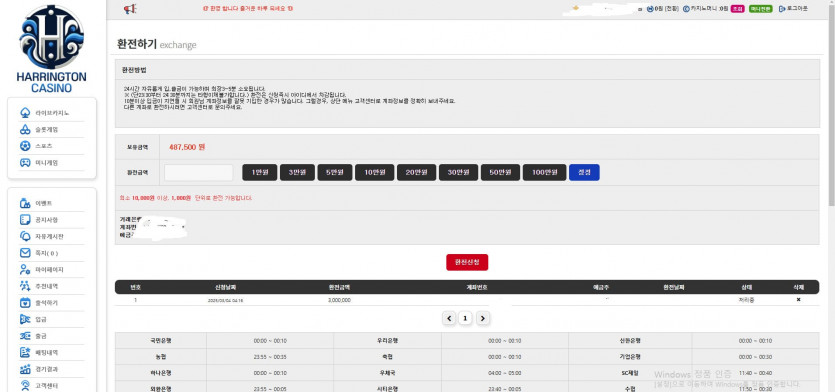Go to the next page arrow
Viewport: 835px width, 392px height.
[482, 318]
